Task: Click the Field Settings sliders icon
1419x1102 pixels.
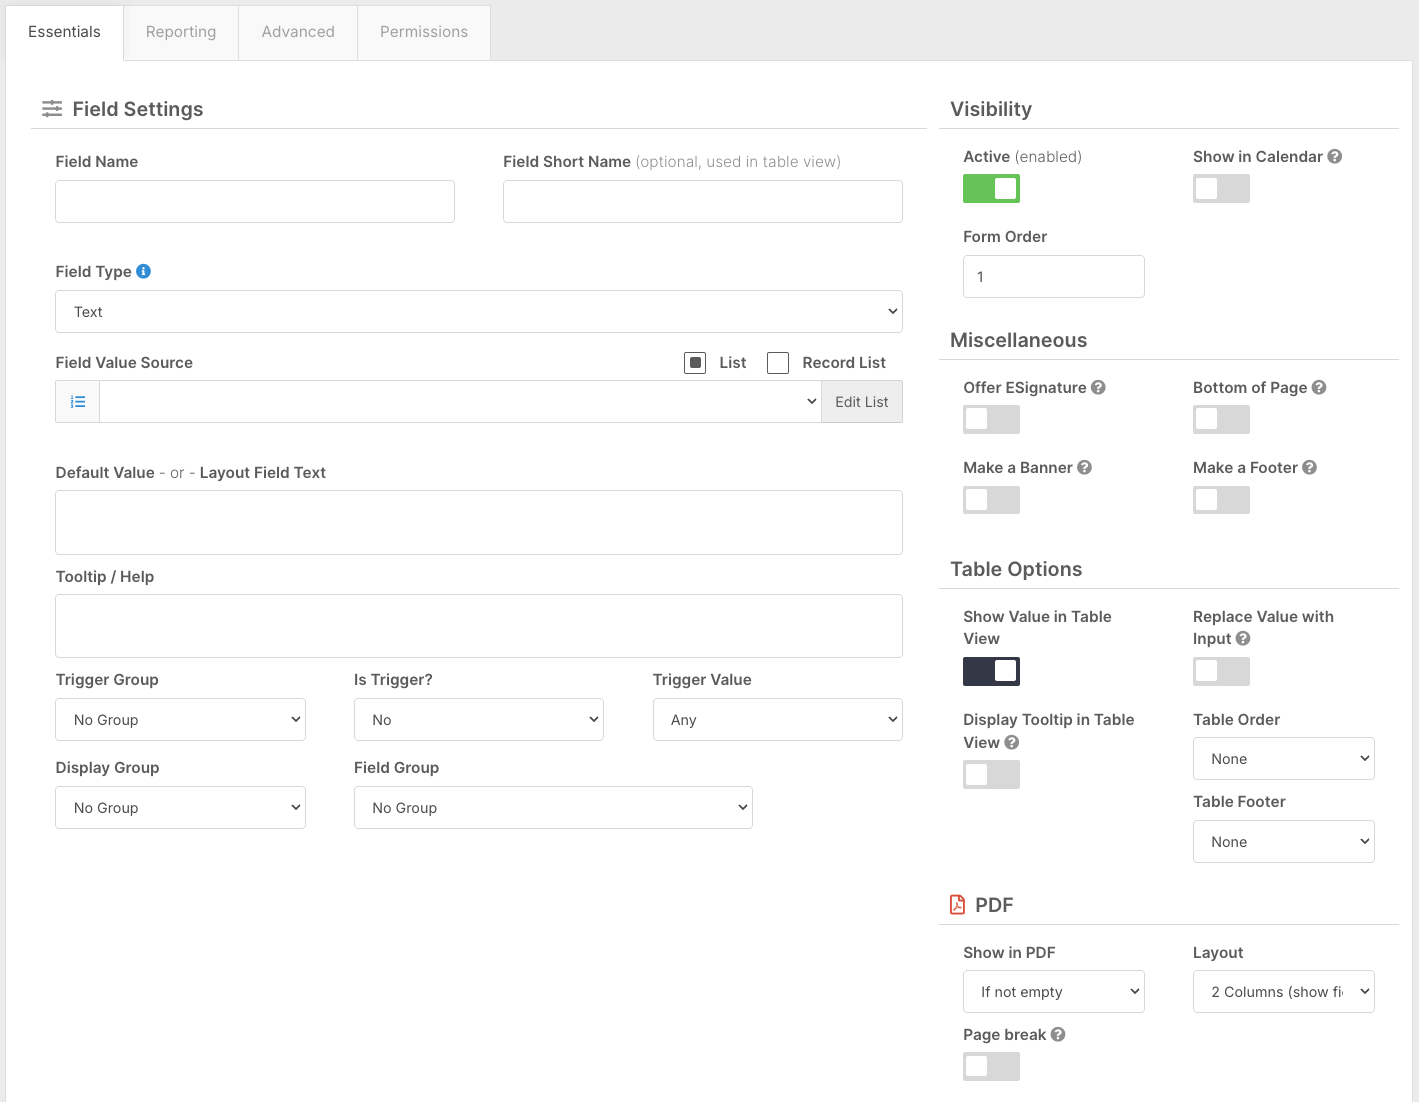Action: [52, 109]
